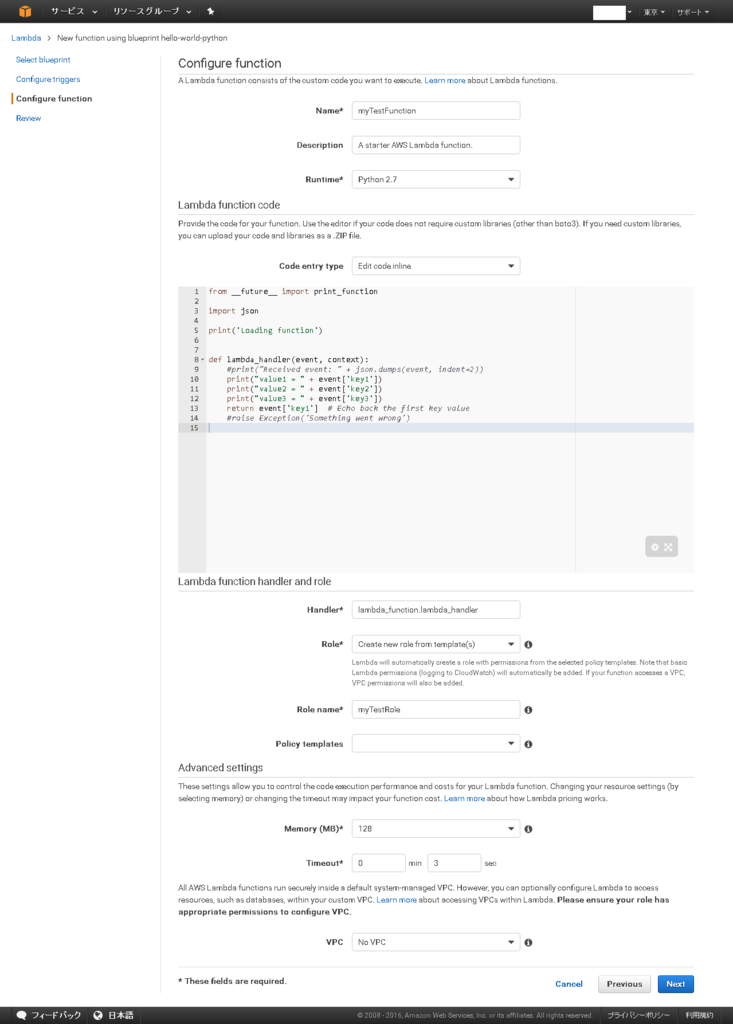Screen dimensions: 733x1024
Task: Click the Previous button
Action: tap(624, 984)
